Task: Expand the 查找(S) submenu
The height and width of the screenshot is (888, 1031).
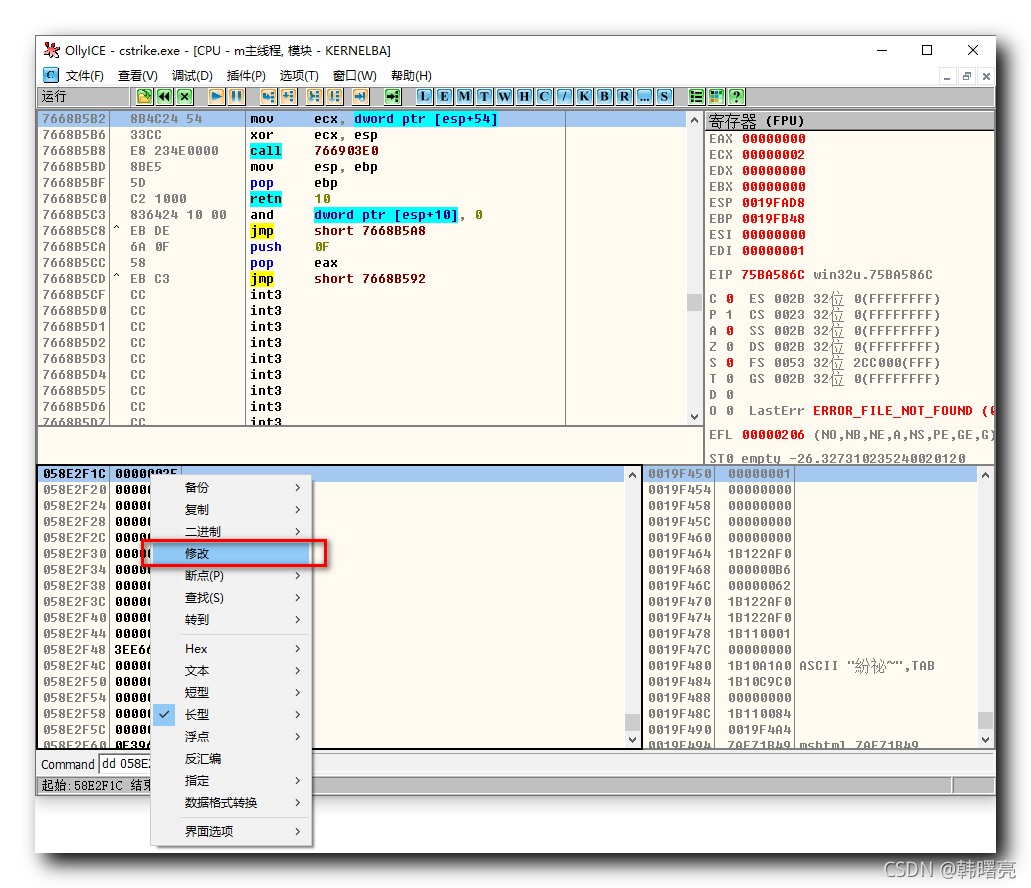Action: (x=231, y=597)
